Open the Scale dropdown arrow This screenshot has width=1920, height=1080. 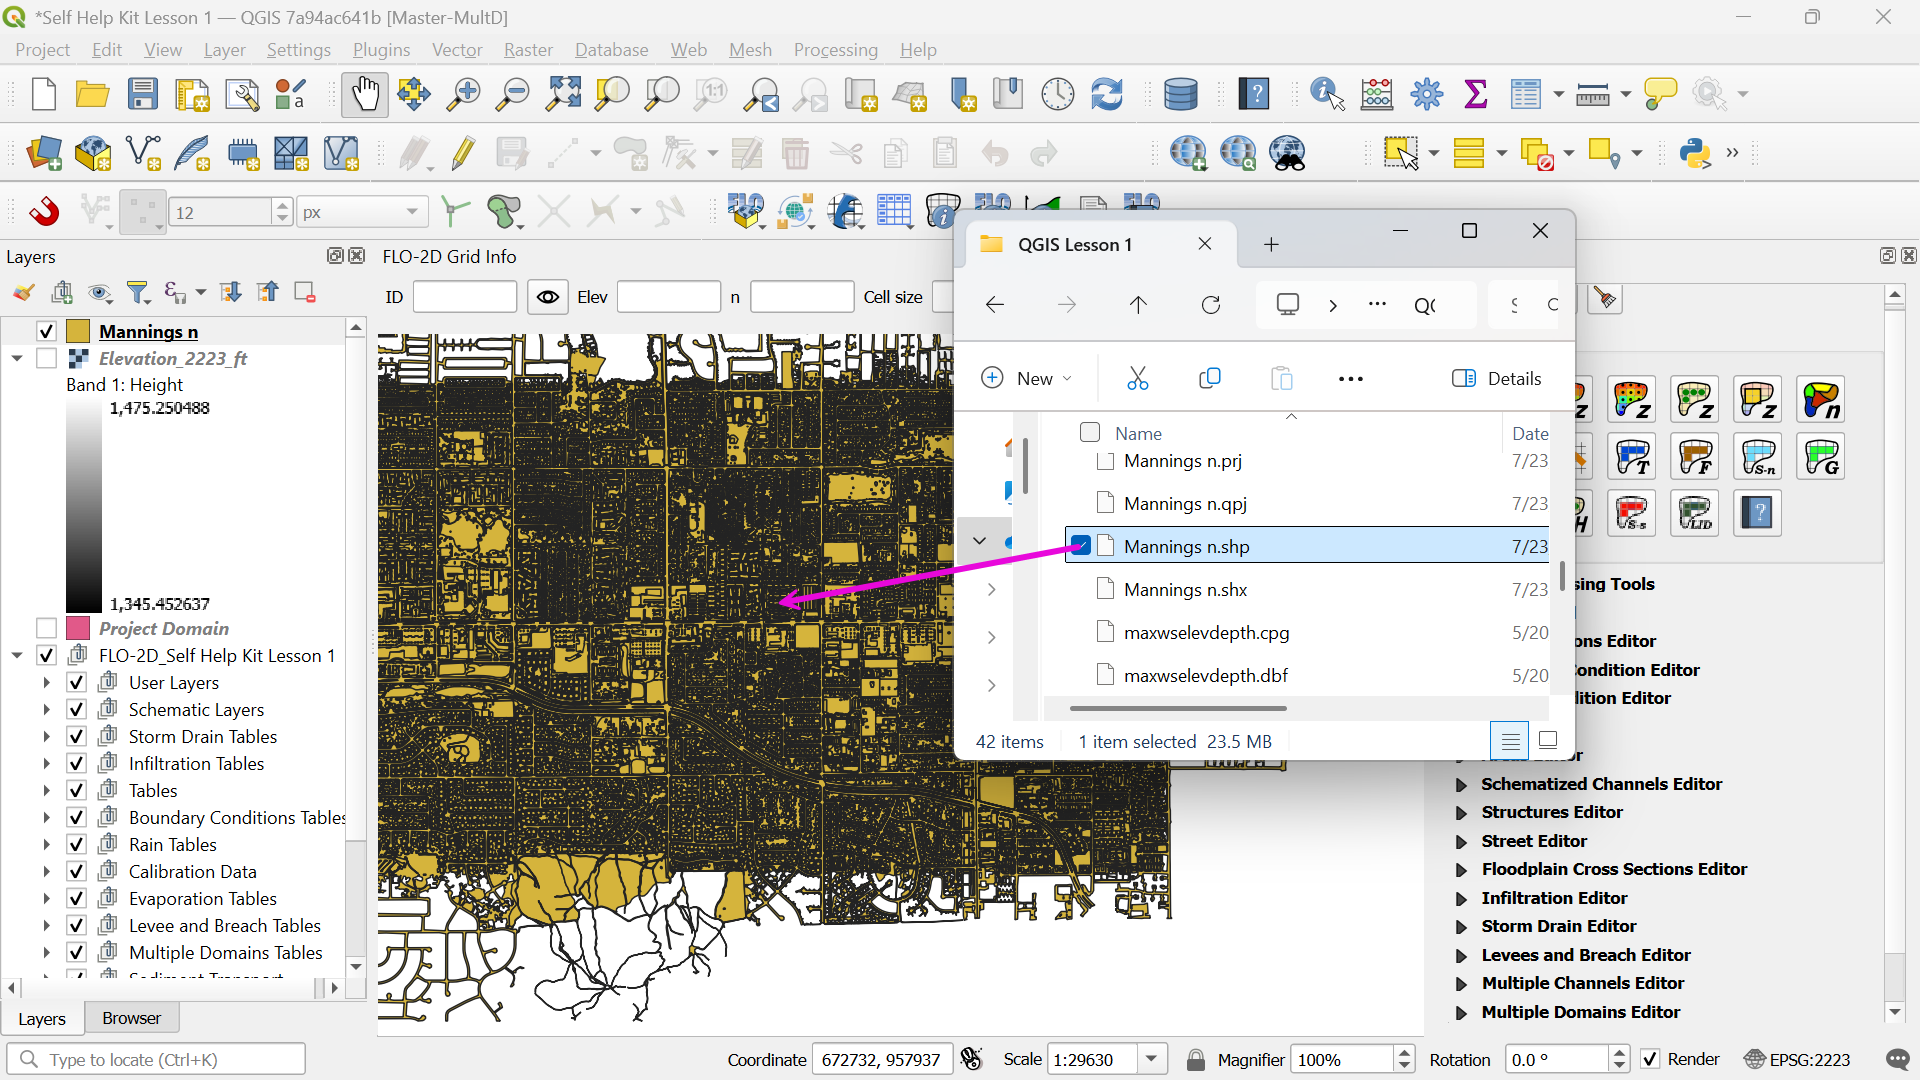point(1152,1059)
